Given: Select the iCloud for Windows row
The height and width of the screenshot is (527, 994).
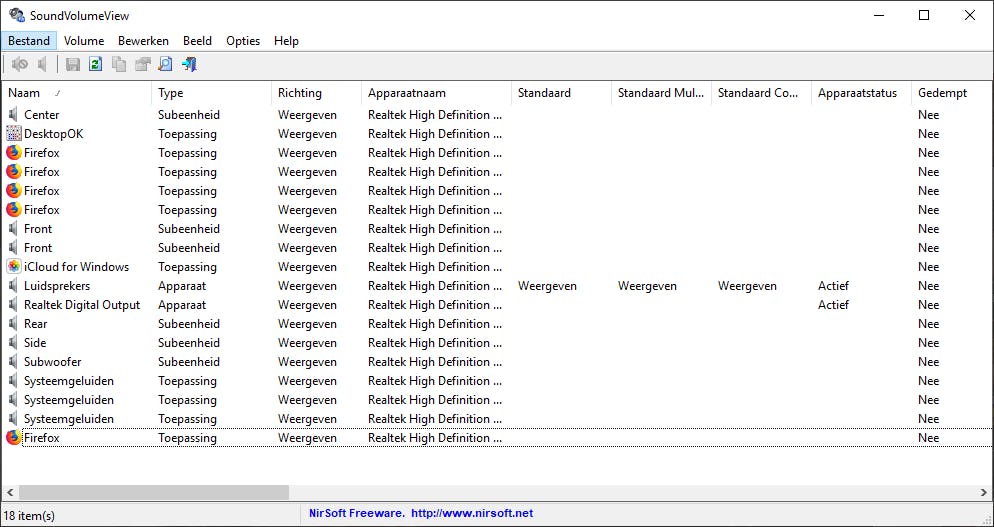Looking at the screenshot, I should (497, 267).
